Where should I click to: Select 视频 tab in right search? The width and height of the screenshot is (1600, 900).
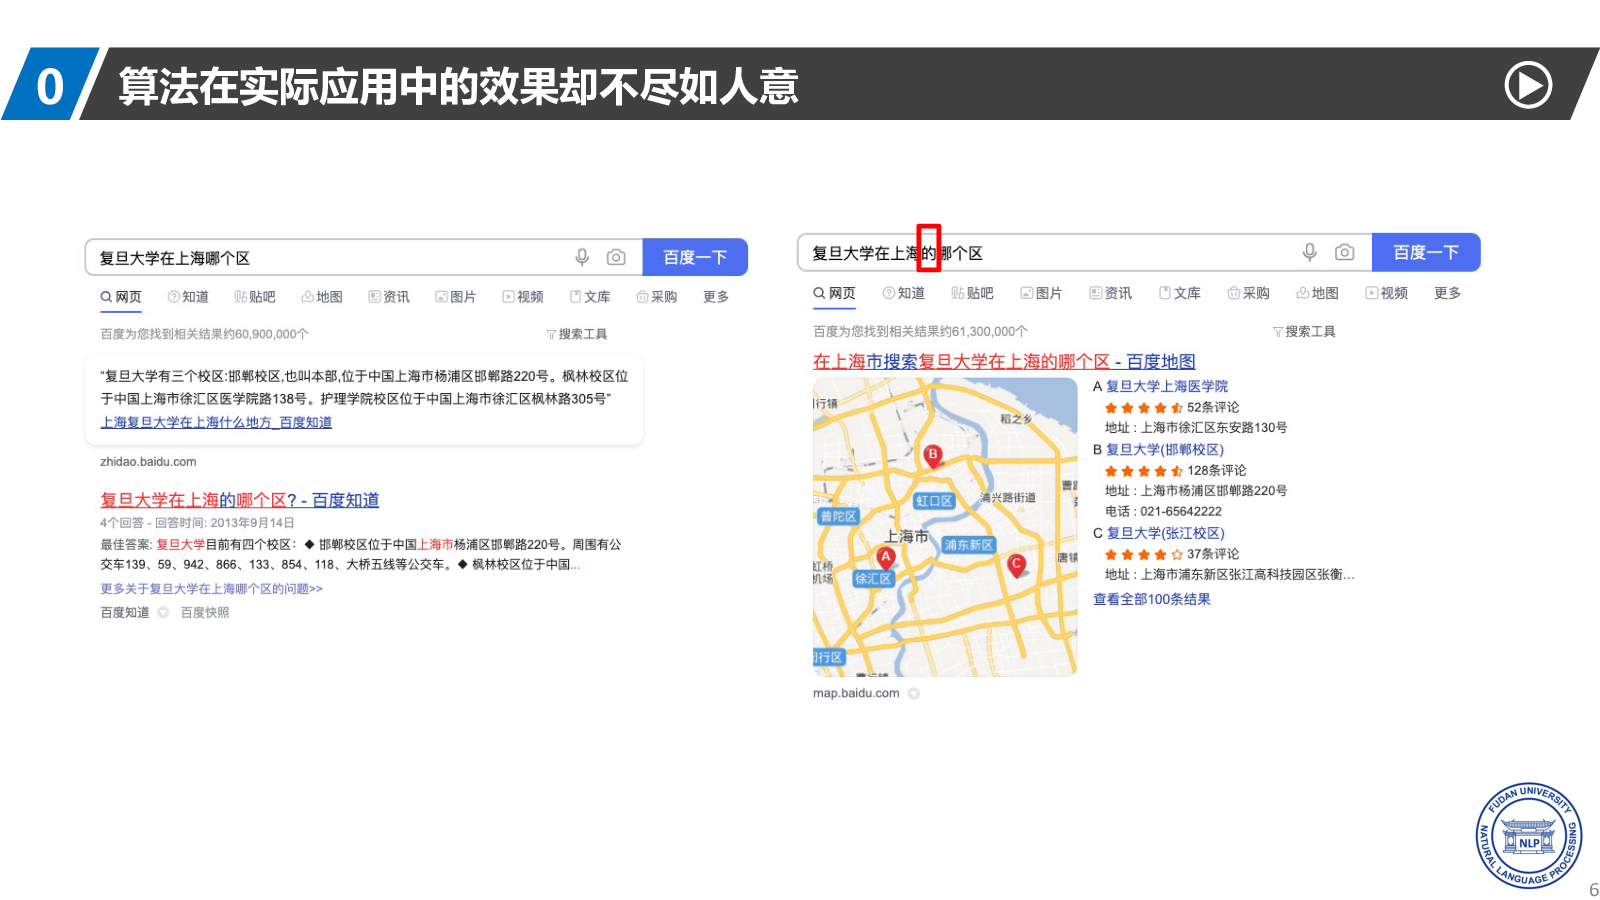pyautogui.click(x=1387, y=293)
